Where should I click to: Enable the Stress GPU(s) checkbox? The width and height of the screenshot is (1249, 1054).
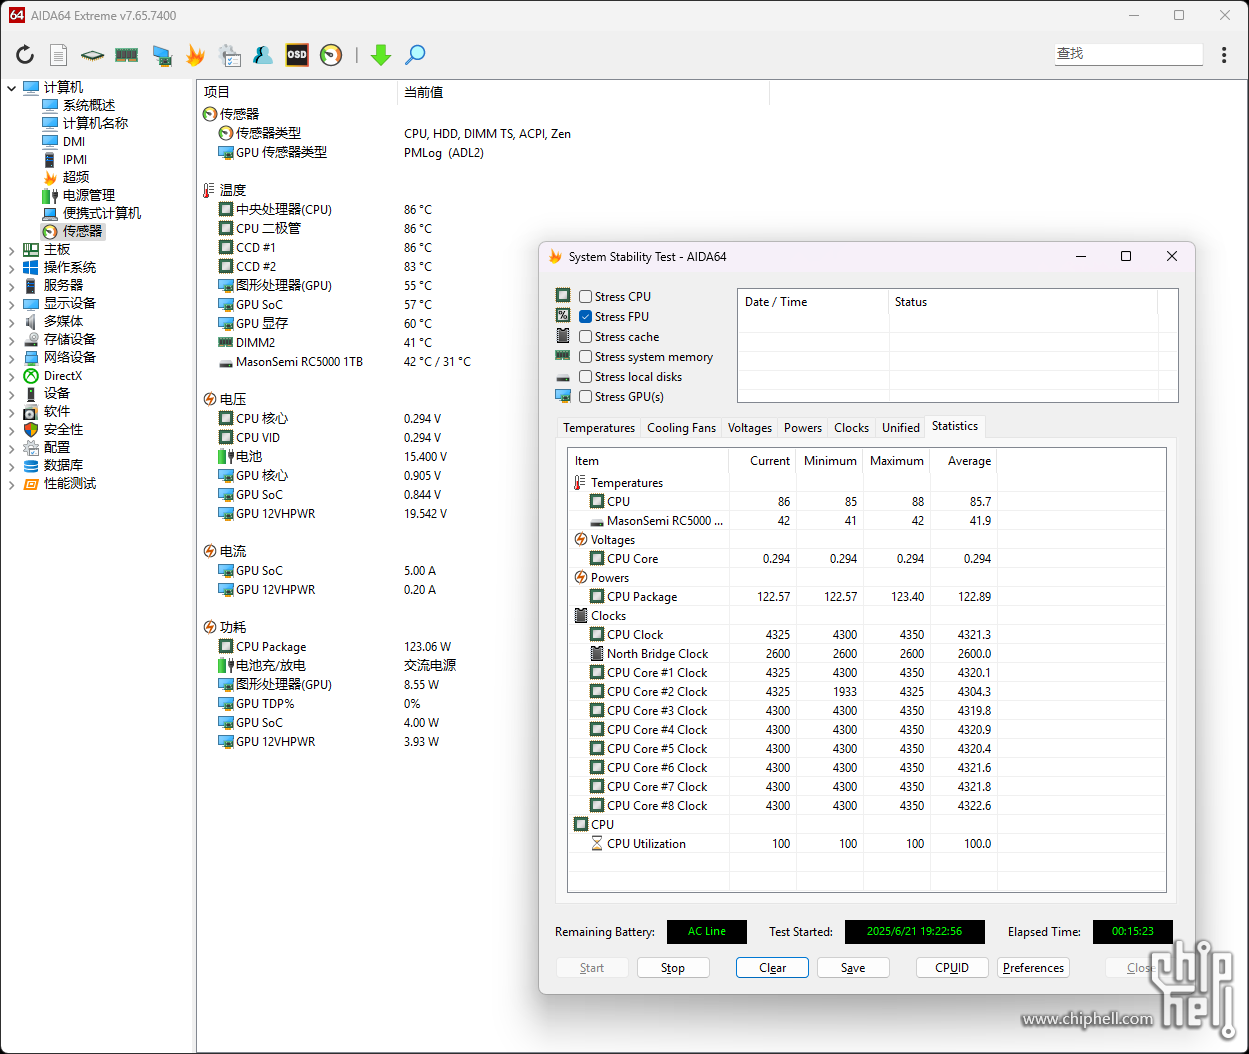point(586,397)
